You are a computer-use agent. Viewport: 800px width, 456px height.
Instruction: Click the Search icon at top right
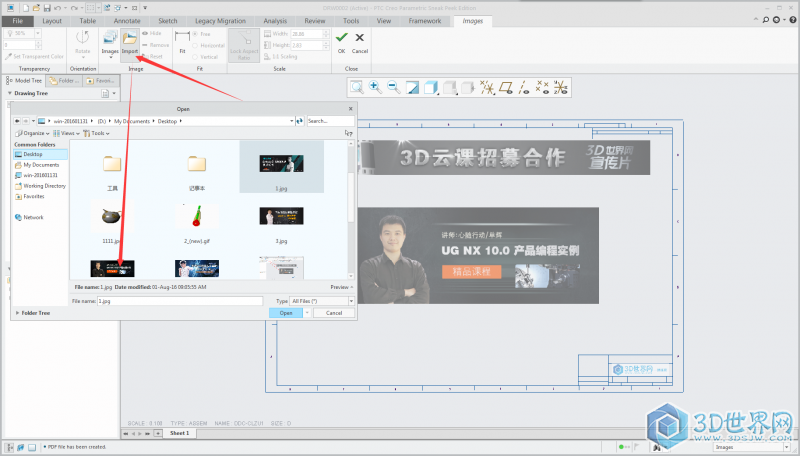766,20
